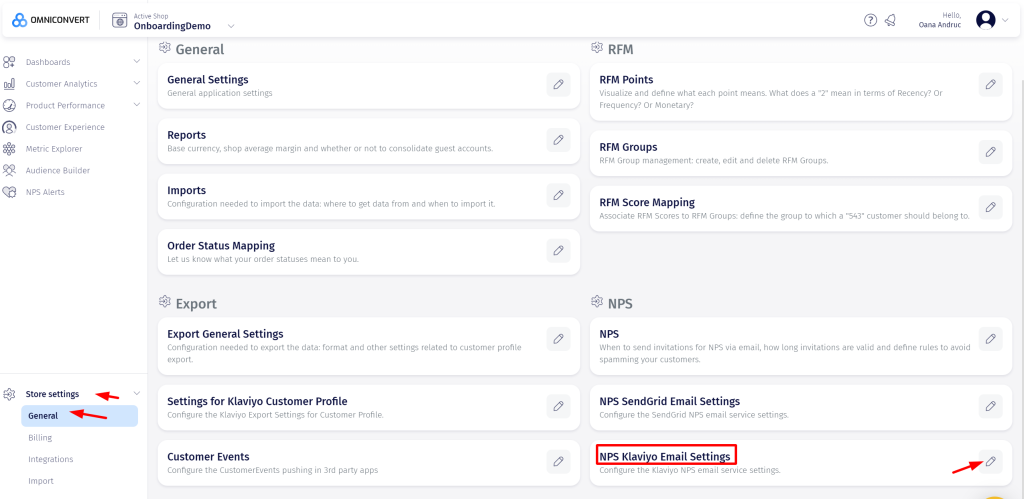Click the edit pencil for General Settings
This screenshot has width=1024, height=499.
(x=558, y=85)
